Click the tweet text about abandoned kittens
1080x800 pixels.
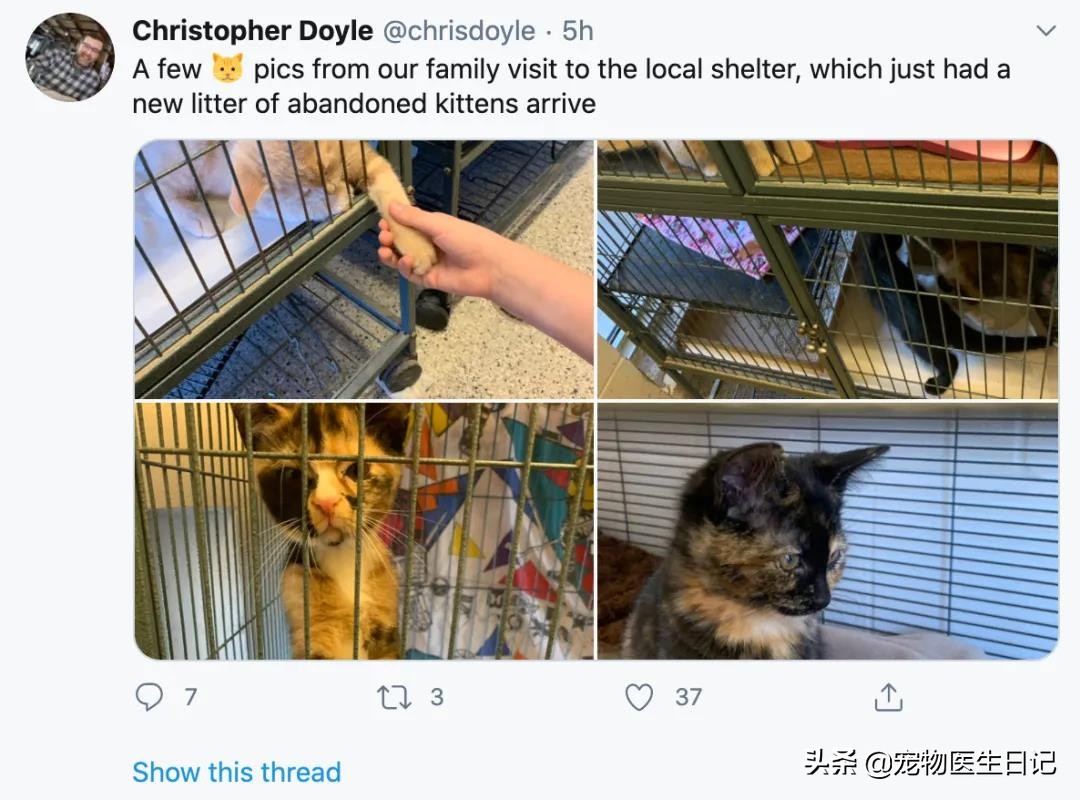571,86
